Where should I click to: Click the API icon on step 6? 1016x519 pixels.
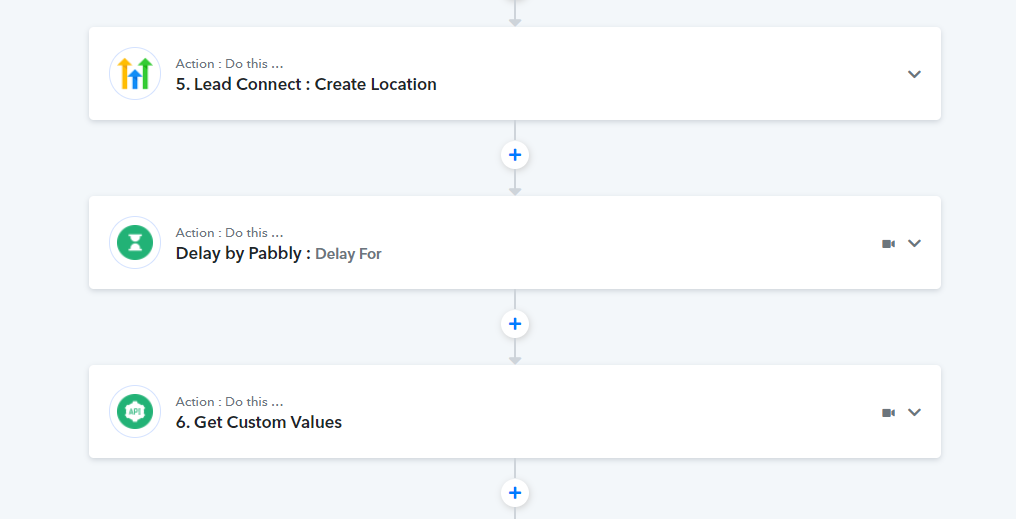tap(135, 412)
